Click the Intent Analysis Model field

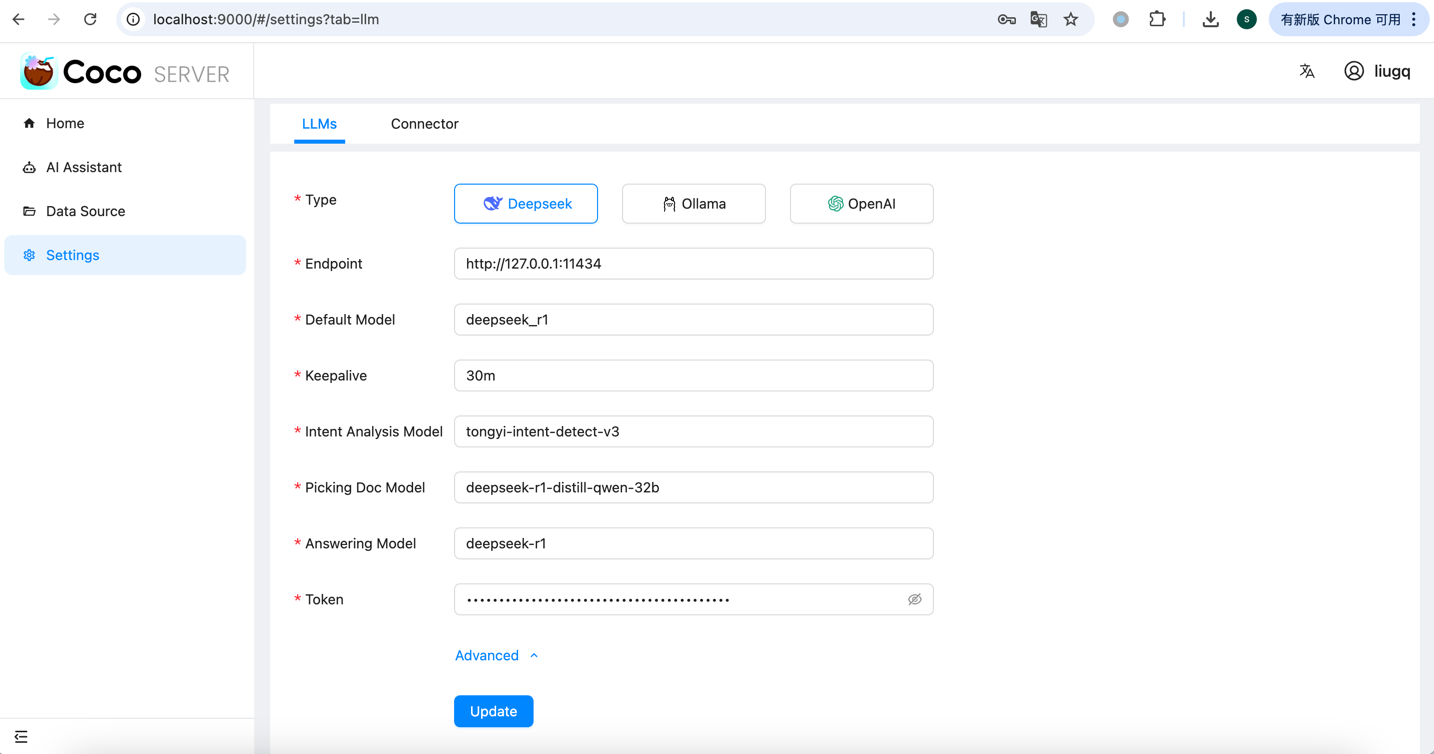coord(694,432)
